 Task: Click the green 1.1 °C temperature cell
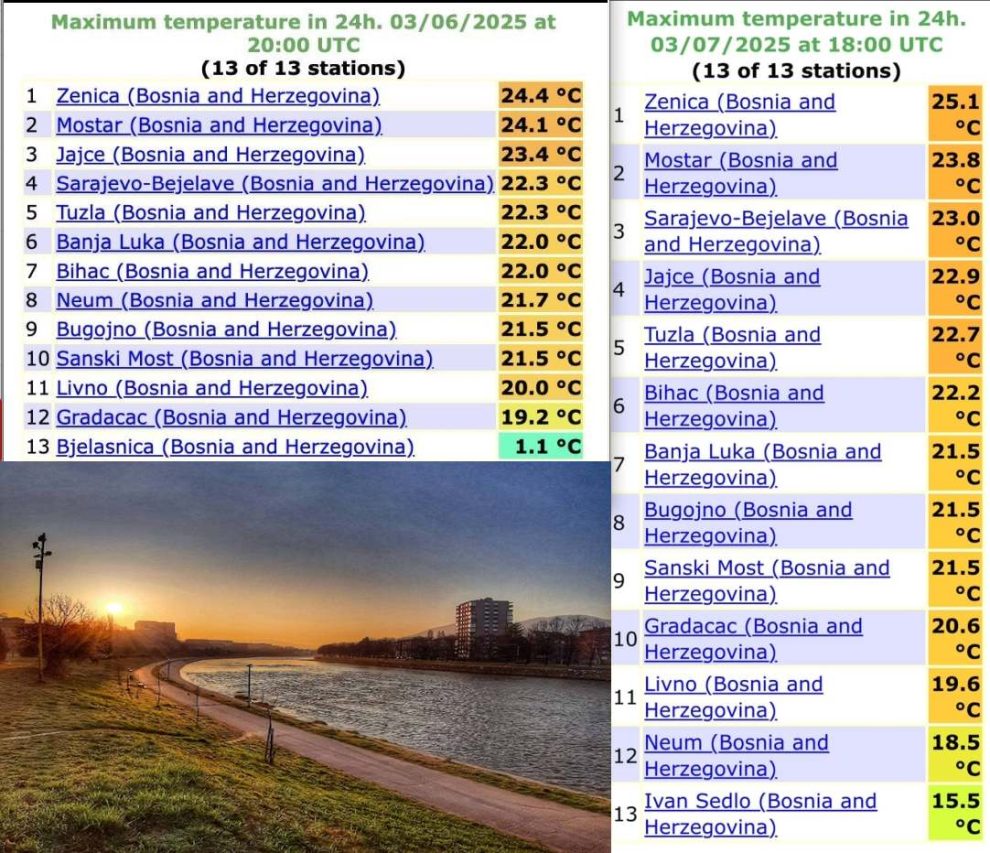pyautogui.click(x=540, y=446)
